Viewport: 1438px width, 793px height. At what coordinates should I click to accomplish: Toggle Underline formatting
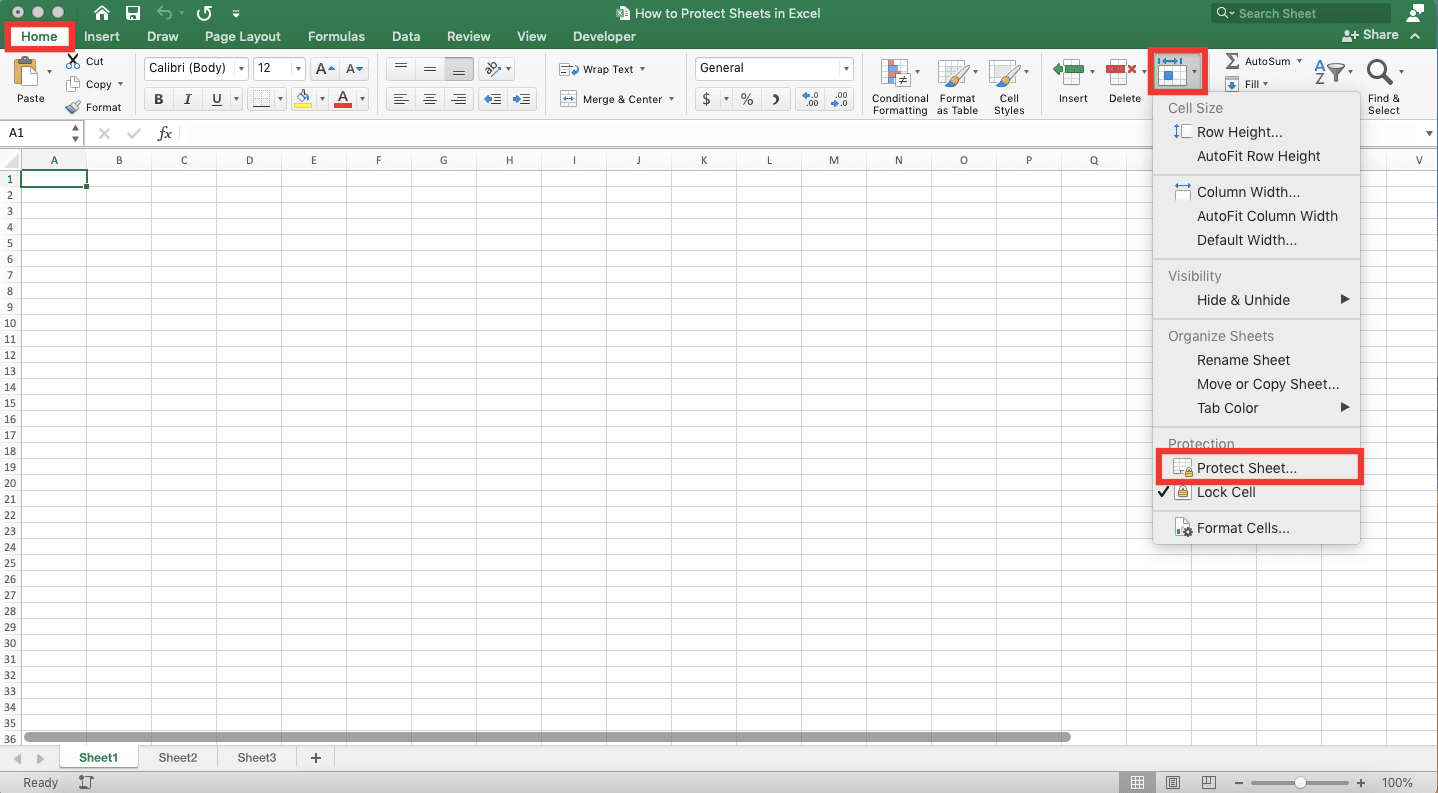[x=216, y=99]
